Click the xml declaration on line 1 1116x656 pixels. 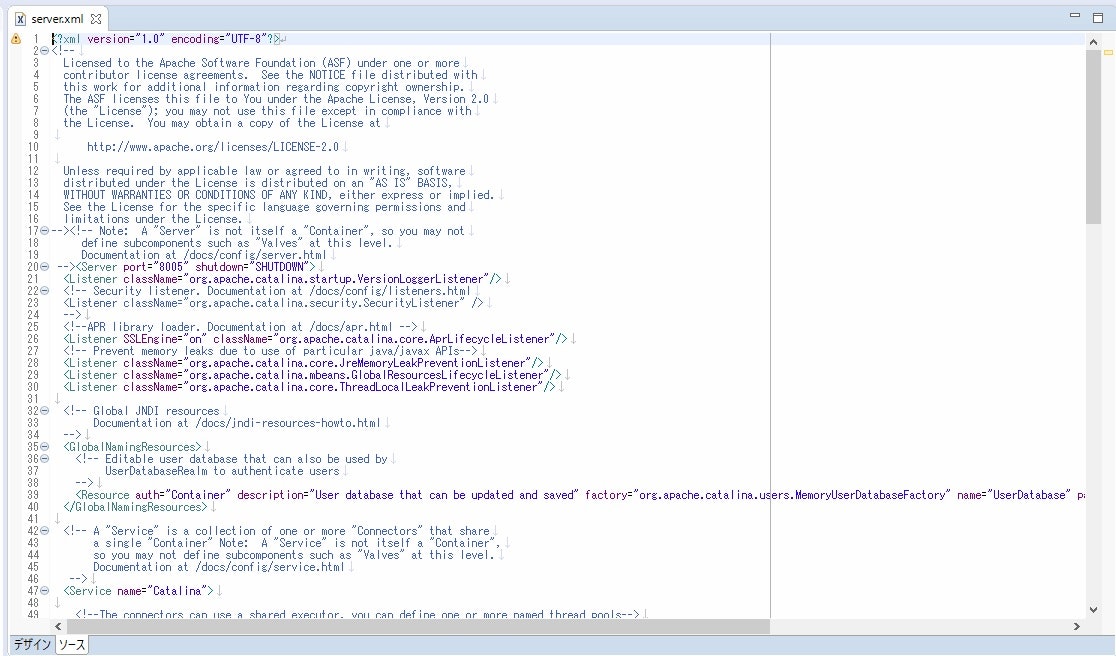coord(166,39)
